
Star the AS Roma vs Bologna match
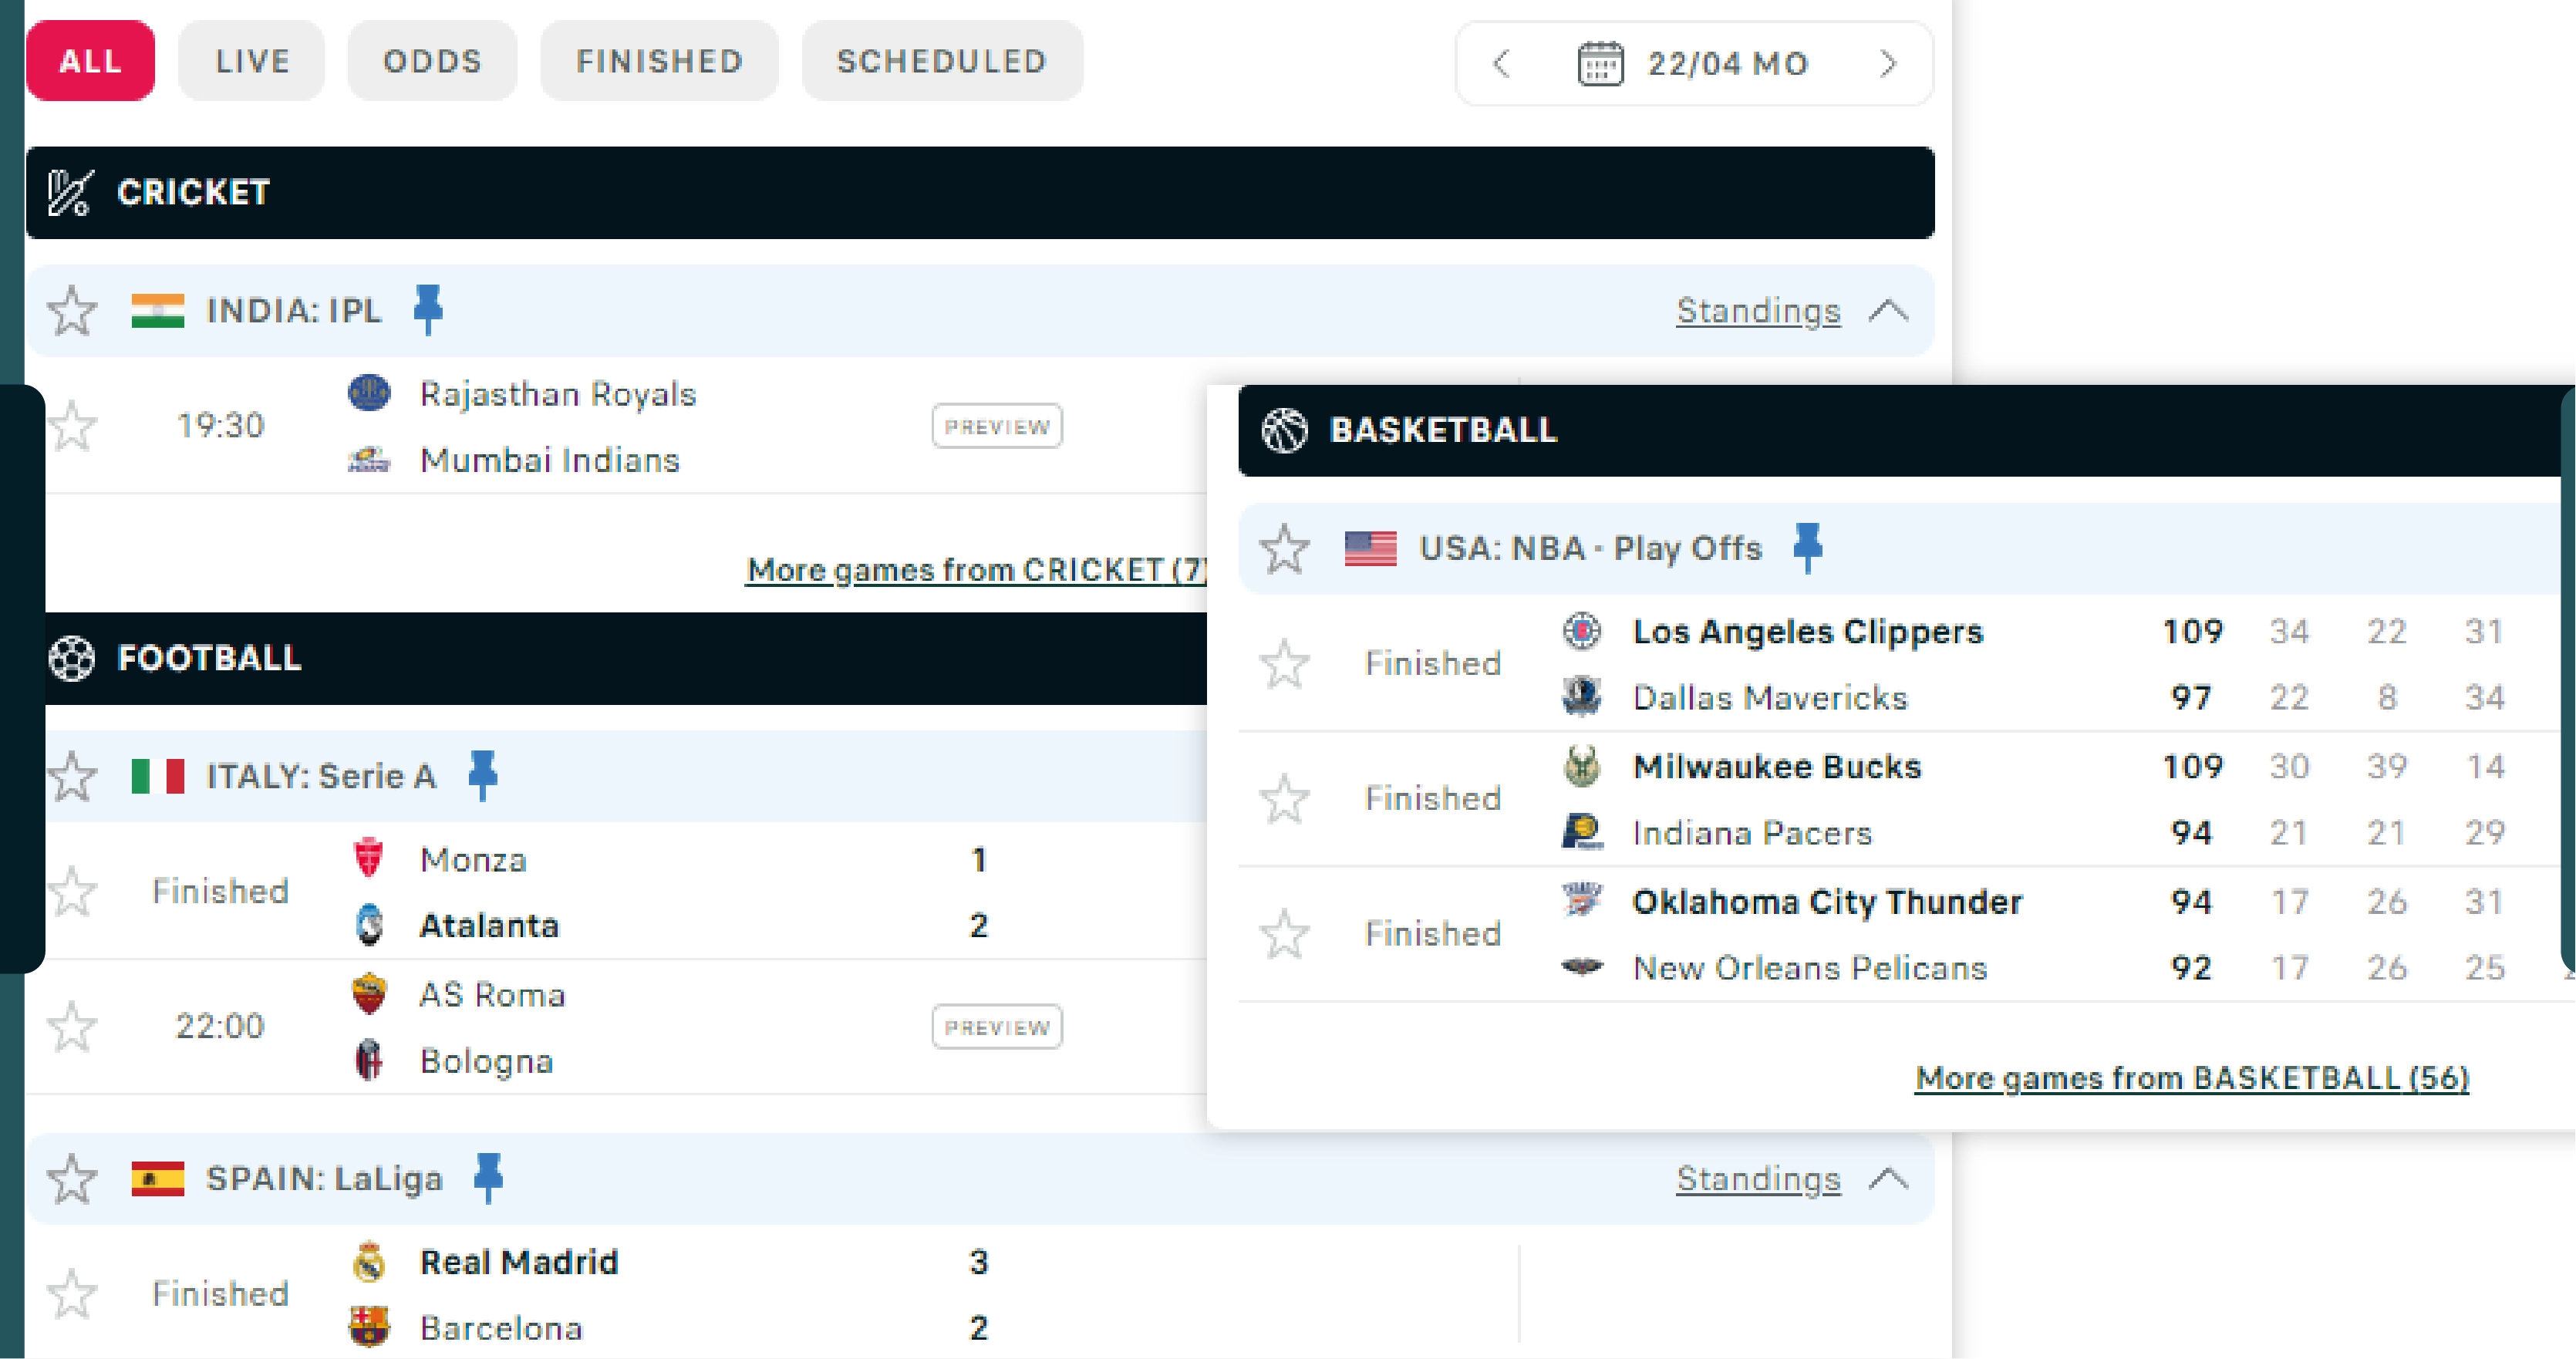[x=72, y=1027]
